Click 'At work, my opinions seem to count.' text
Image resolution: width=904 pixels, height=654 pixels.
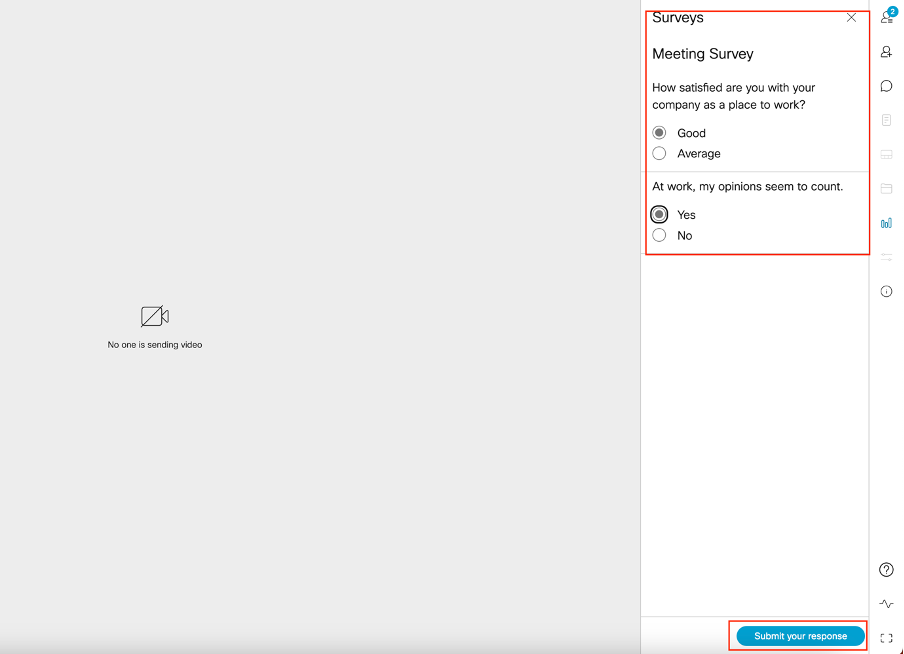point(748,186)
